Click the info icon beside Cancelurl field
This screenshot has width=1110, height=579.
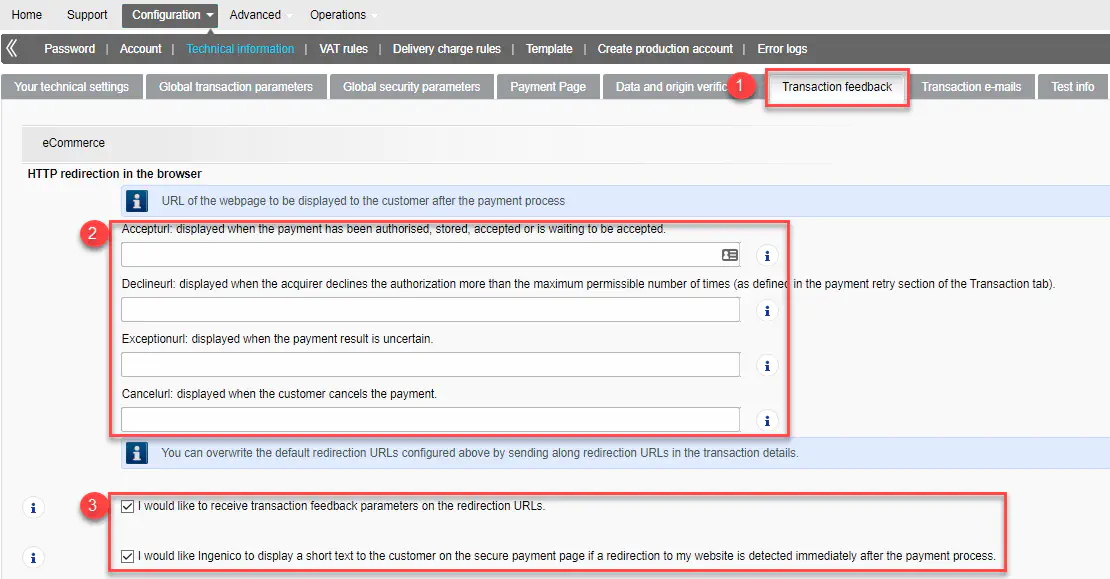point(767,420)
